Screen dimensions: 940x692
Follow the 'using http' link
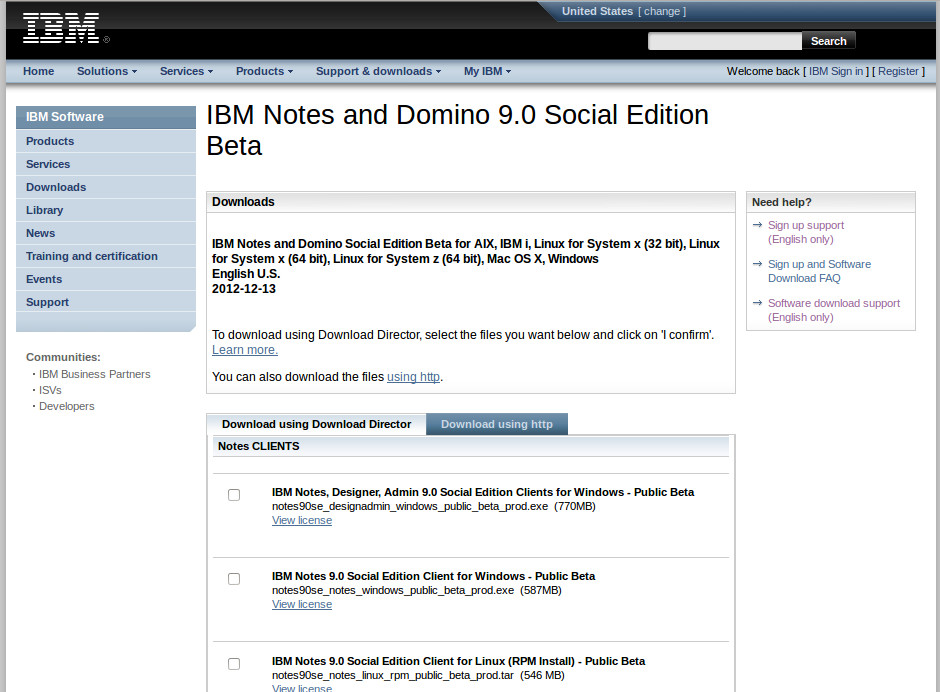[413, 377]
